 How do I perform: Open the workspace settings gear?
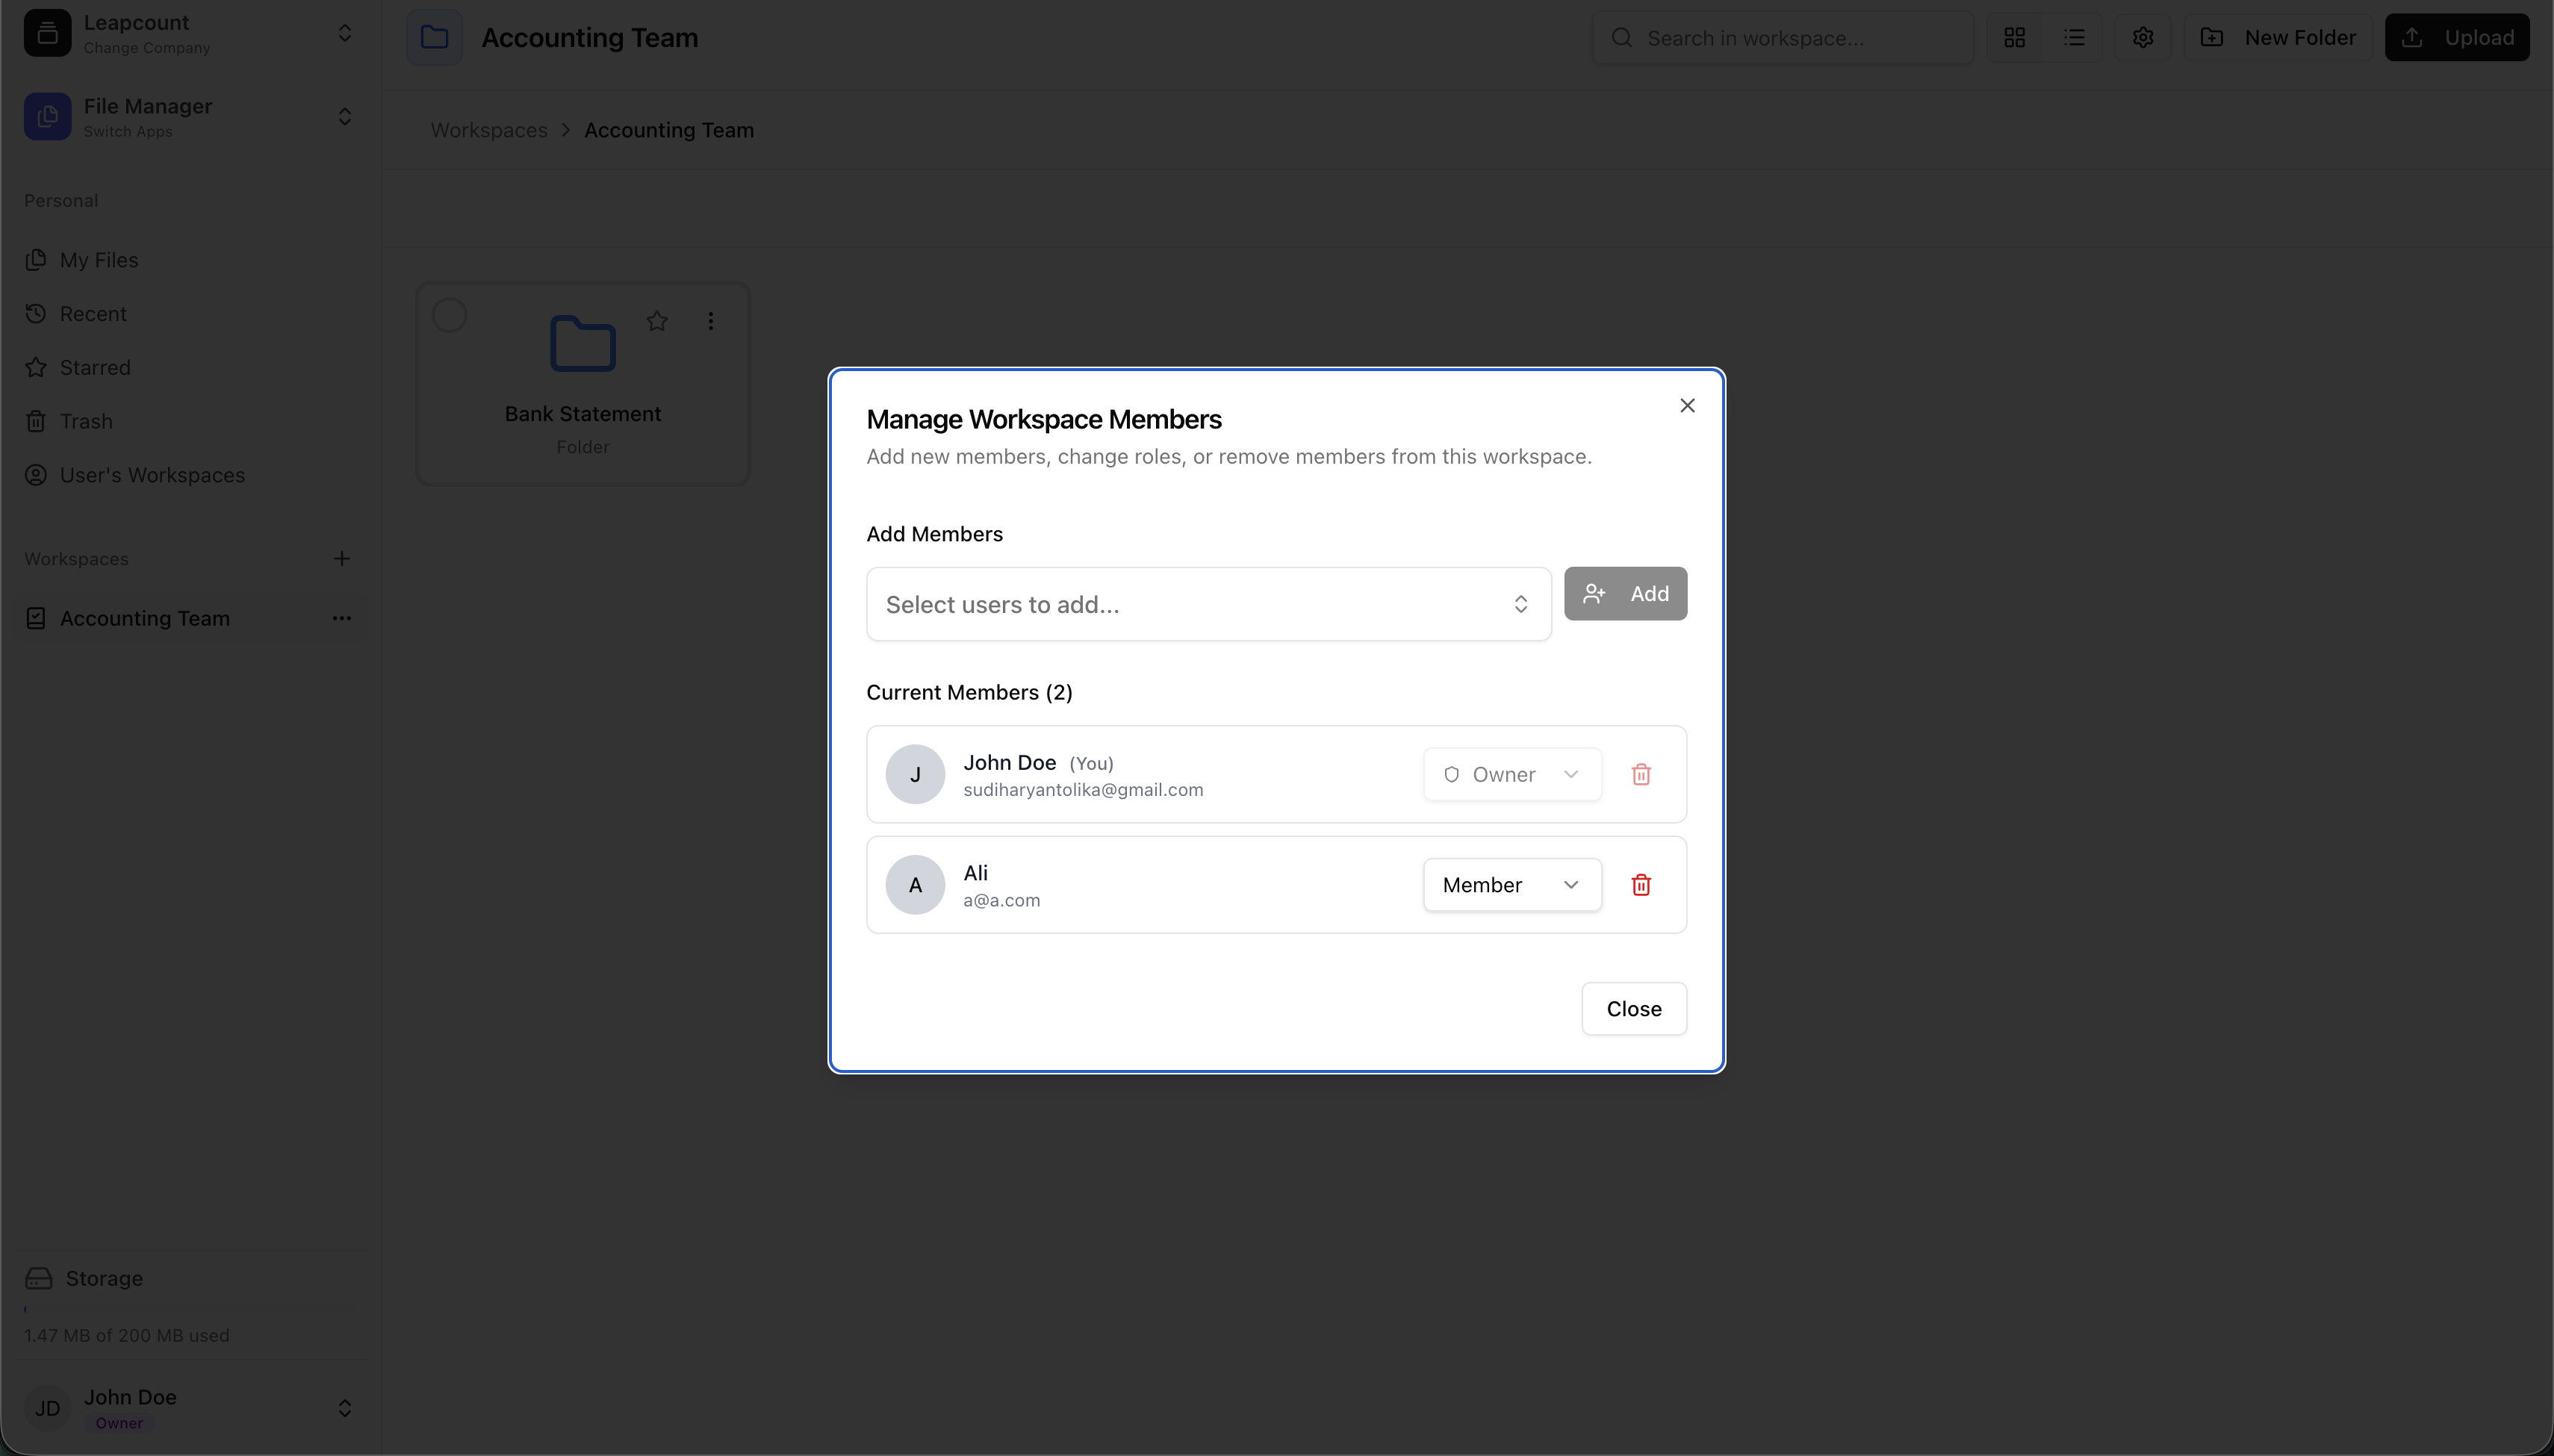(2142, 37)
